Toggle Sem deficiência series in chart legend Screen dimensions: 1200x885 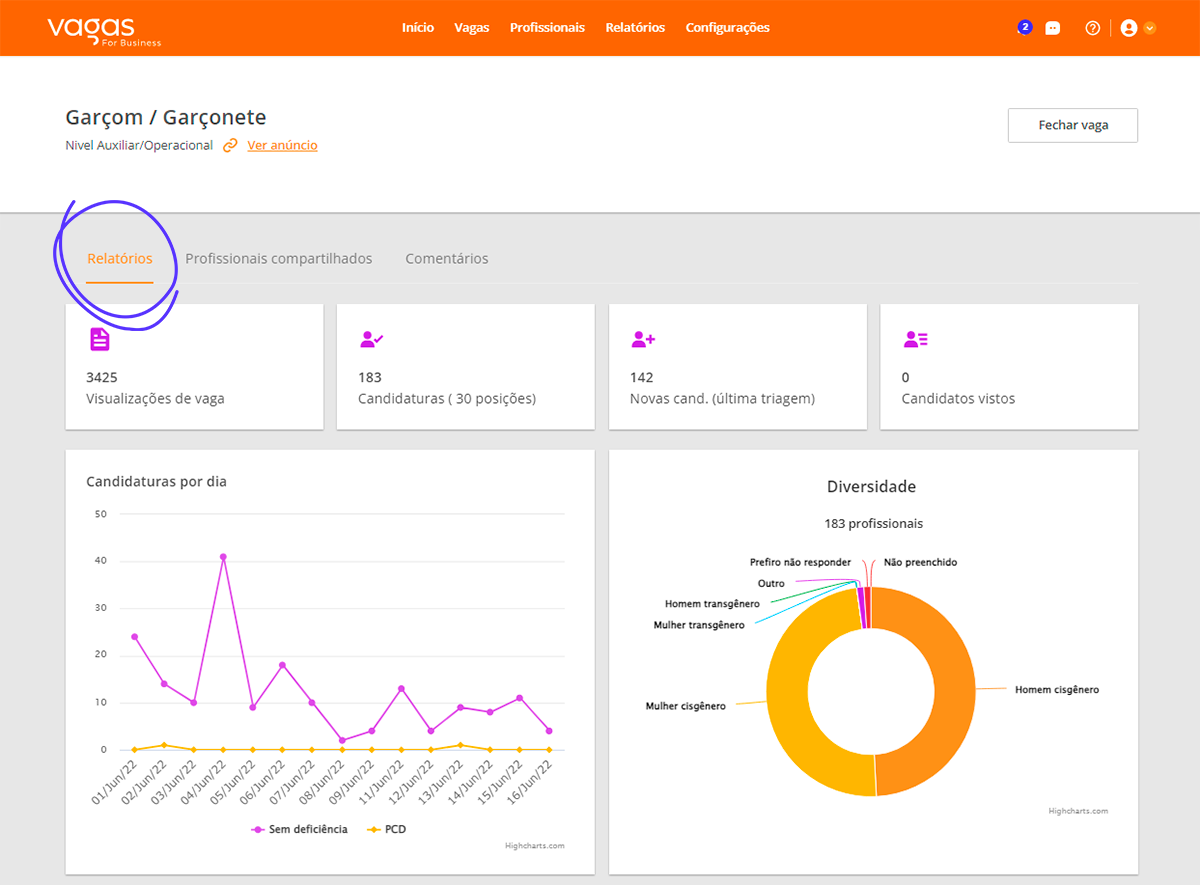click(300, 829)
